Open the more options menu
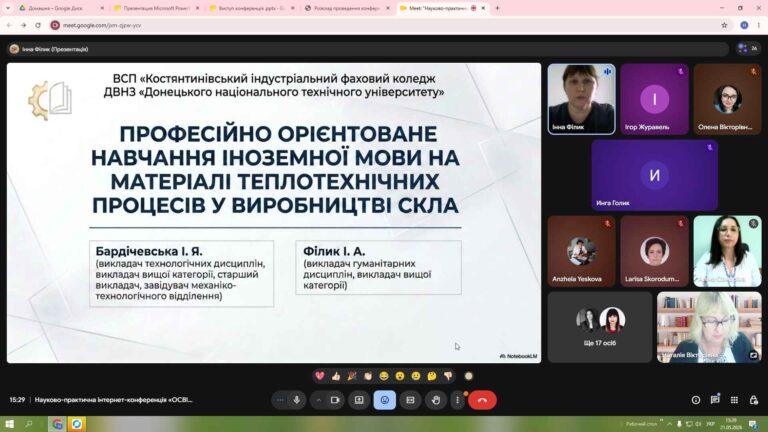Image resolution: width=768 pixels, height=432 pixels. 457,400
